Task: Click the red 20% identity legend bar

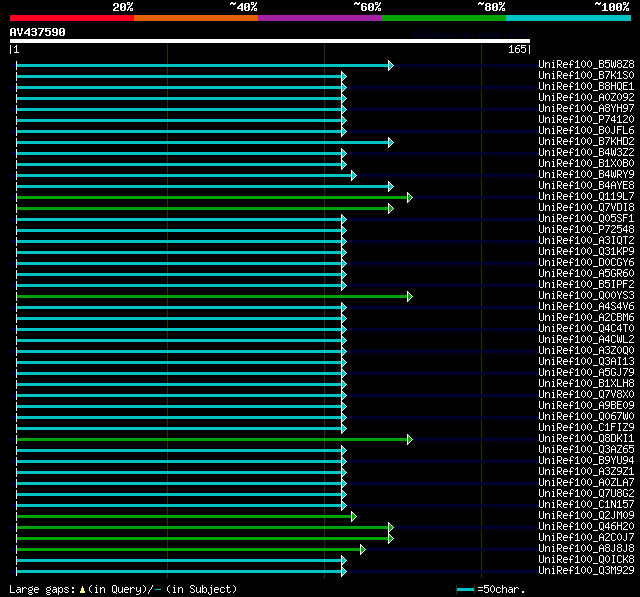Action: pyautogui.click(x=72, y=18)
